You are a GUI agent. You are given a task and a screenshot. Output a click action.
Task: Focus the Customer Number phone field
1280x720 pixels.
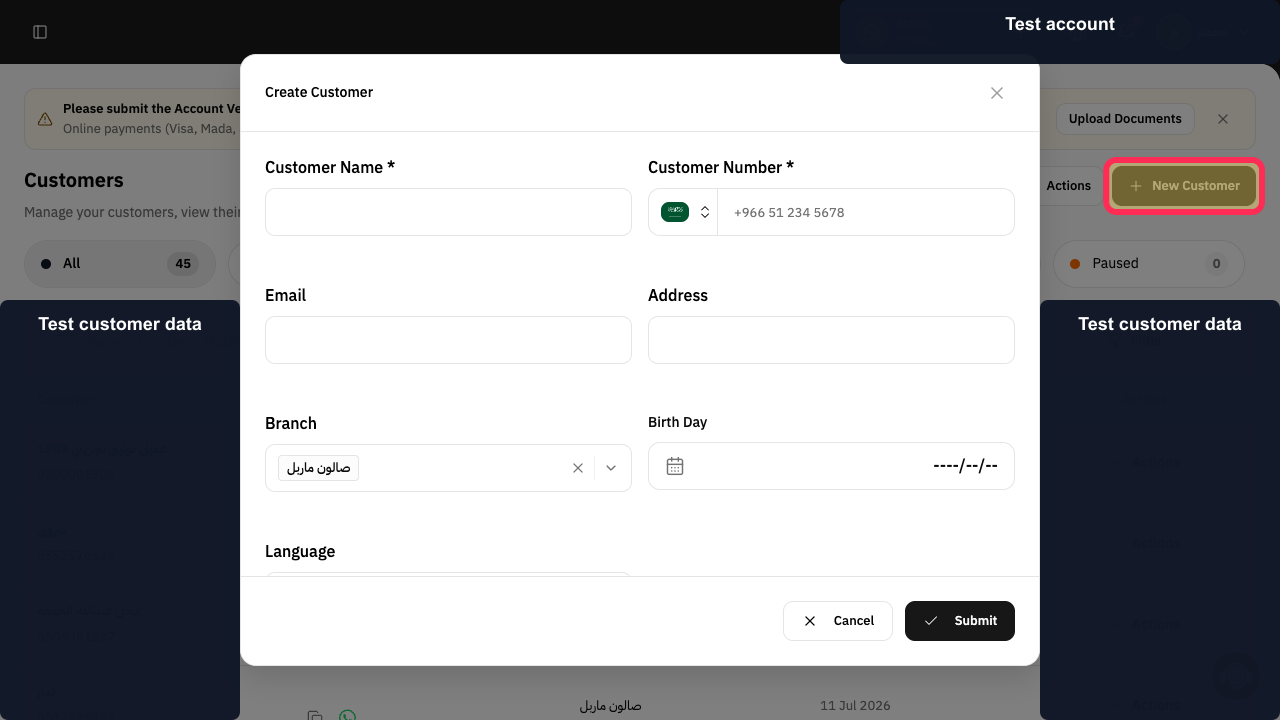[866, 212]
